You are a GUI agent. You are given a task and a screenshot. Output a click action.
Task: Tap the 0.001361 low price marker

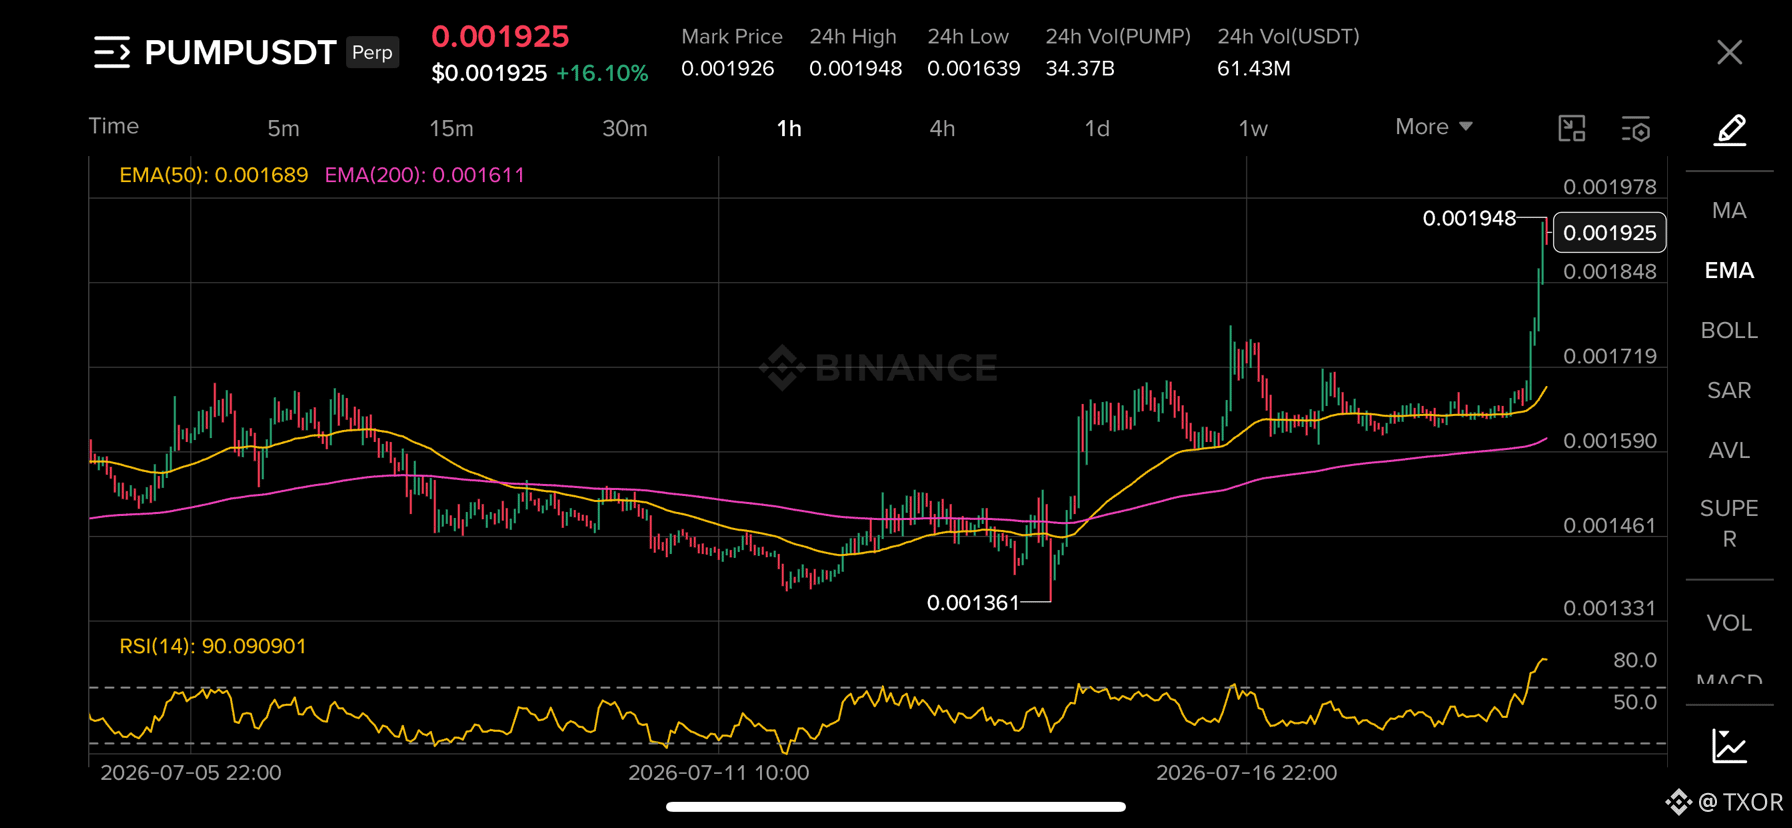(x=973, y=603)
